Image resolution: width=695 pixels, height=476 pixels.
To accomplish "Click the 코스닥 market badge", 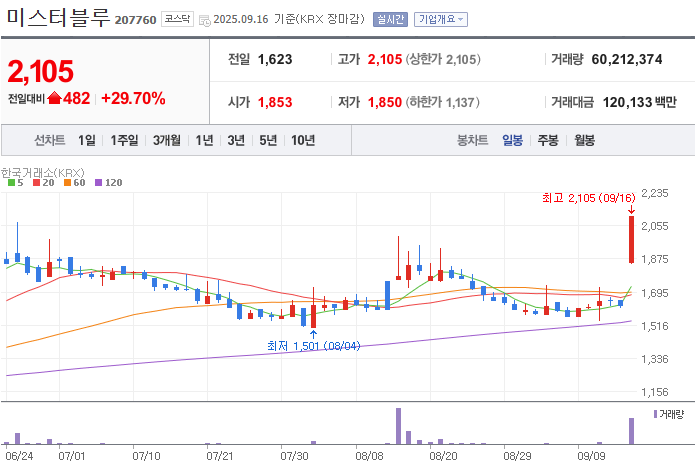I will click(177, 19).
